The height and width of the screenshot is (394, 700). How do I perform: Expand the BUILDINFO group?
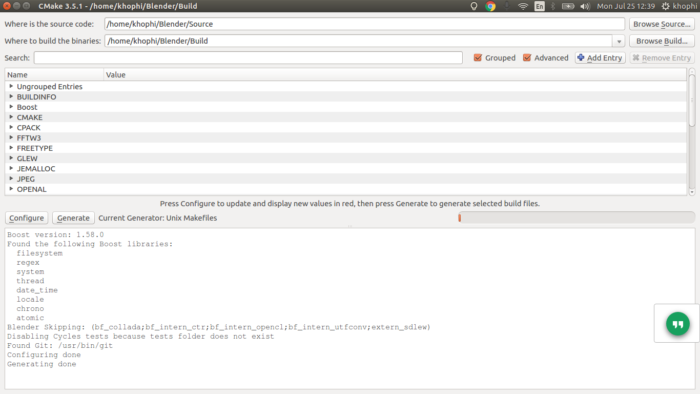point(11,96)
